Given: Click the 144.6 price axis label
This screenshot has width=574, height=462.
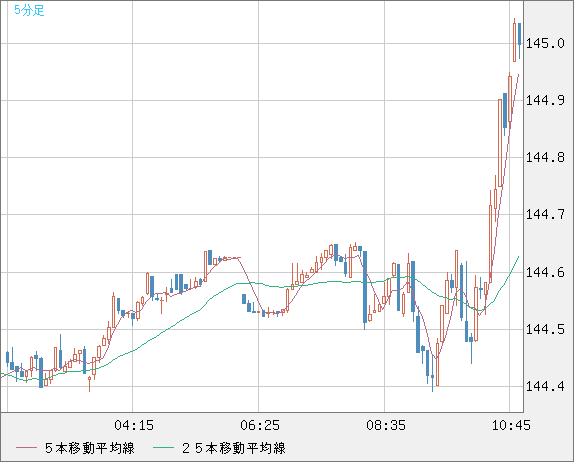Looking at the screenshot, I should coord(545,272).
